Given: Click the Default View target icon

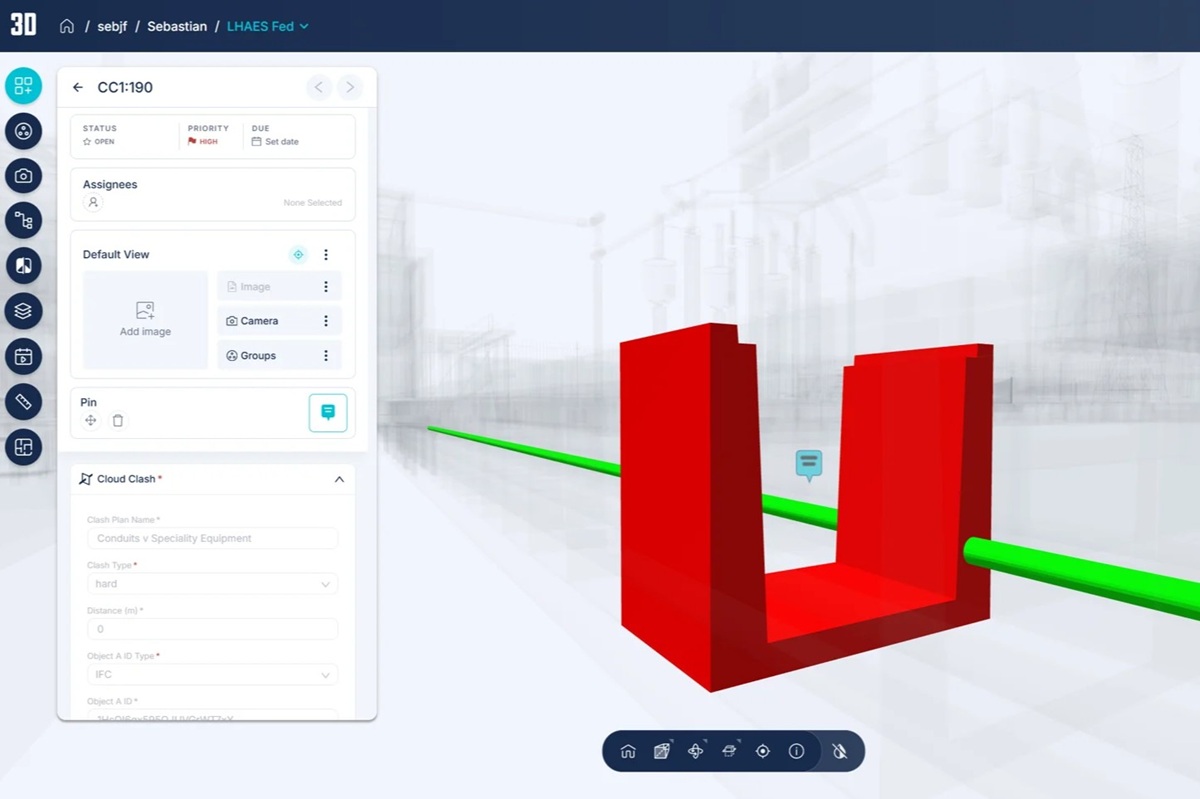Looking at the screenshot, I should click(298, 255).
